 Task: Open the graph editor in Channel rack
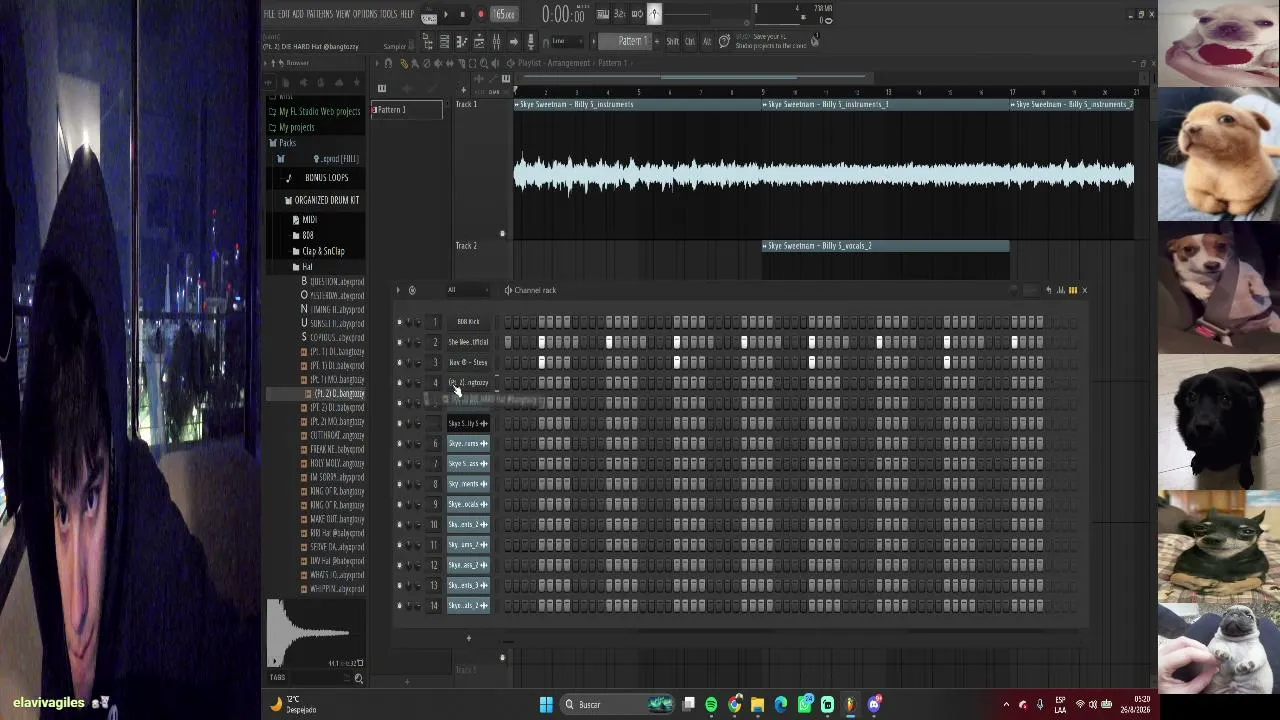click(x=1060, y=290)
